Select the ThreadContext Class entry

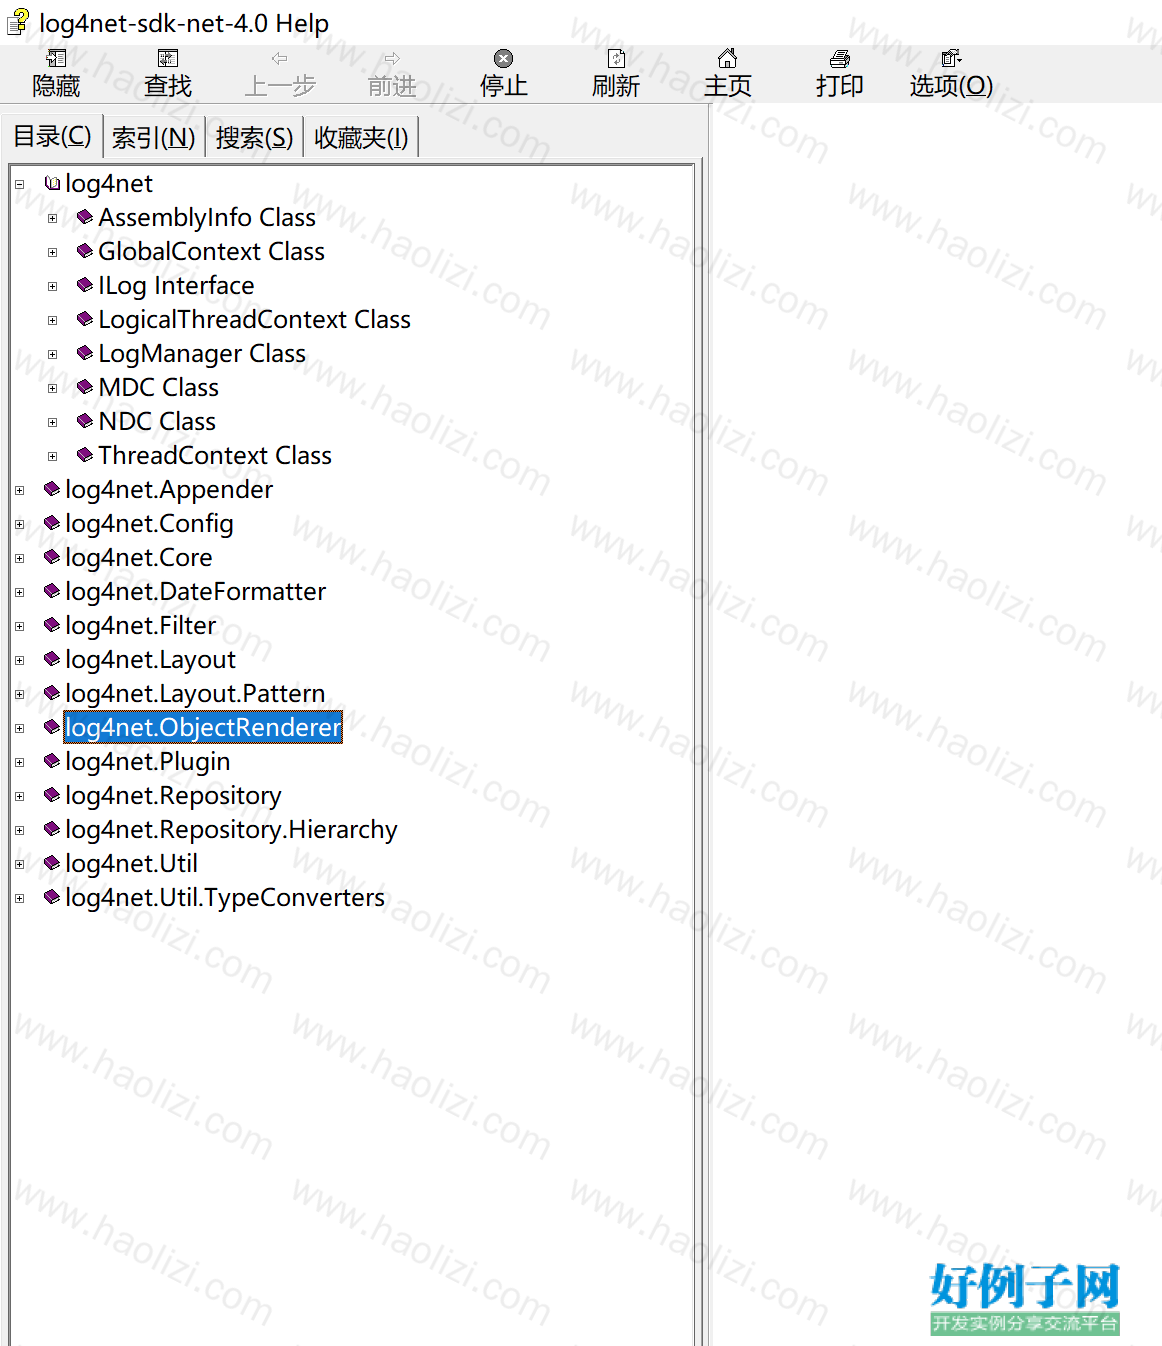point(215,455)
